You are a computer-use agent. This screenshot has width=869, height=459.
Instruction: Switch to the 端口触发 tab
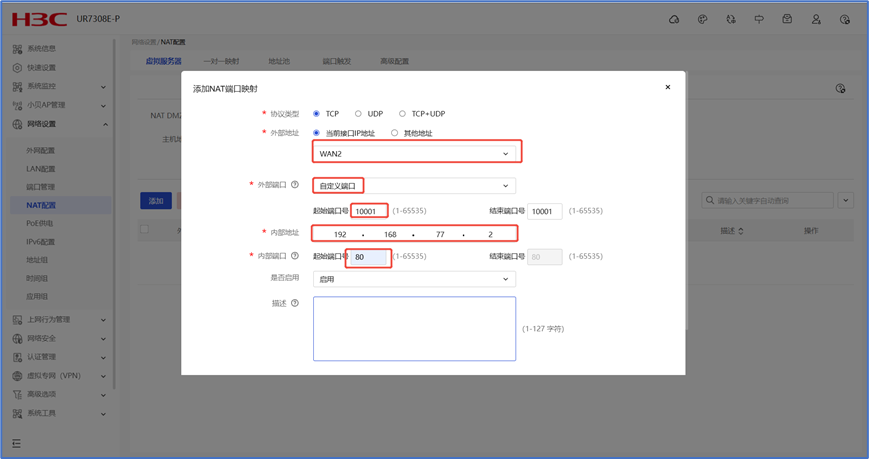(x=336, y=62)
